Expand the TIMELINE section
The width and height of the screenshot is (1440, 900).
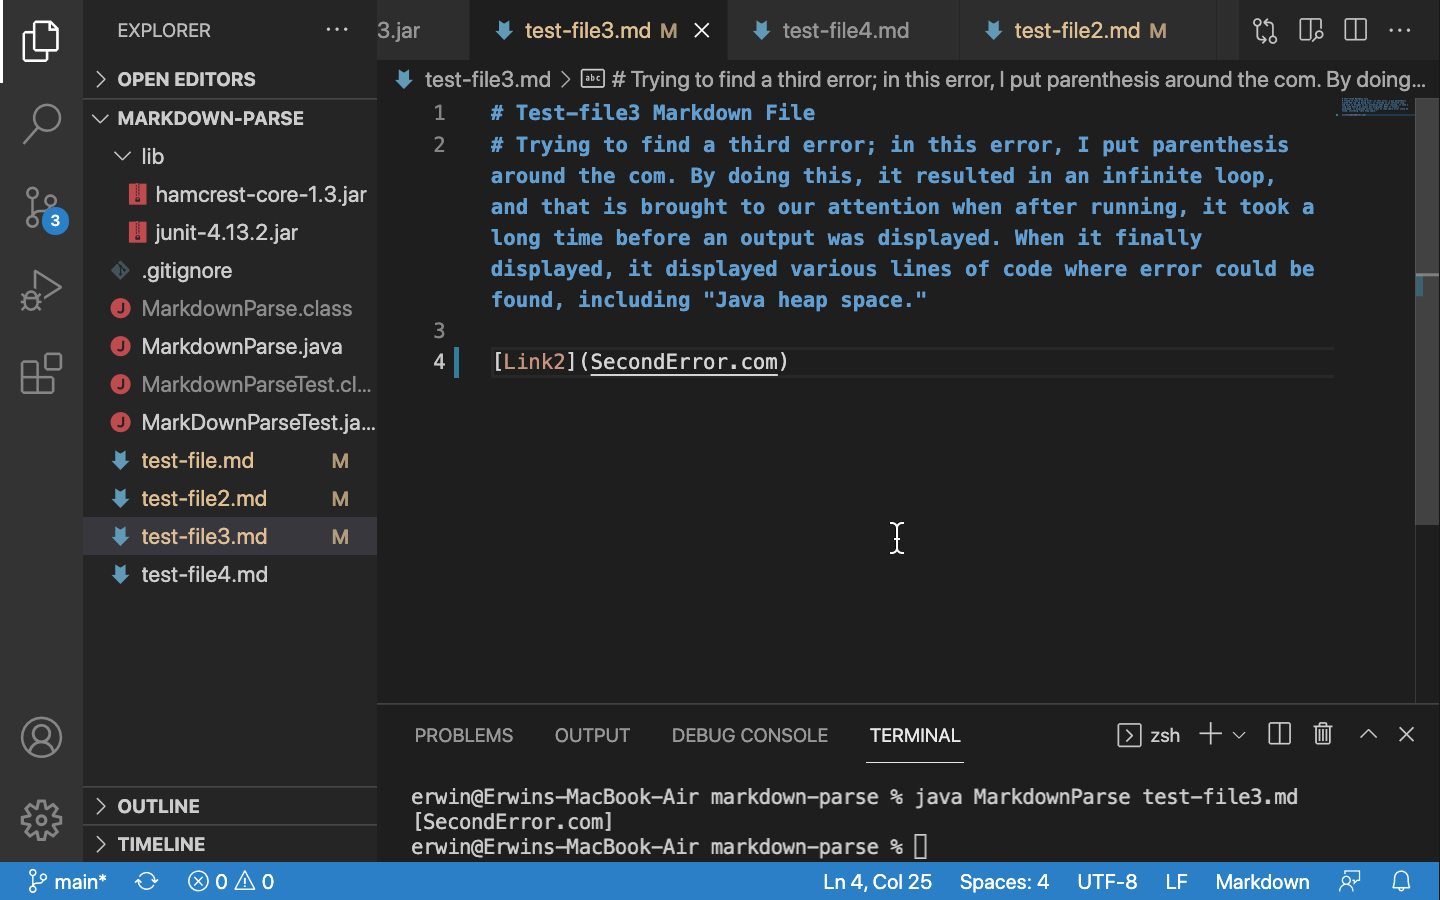pyautogui.click(x=230, y=844)
